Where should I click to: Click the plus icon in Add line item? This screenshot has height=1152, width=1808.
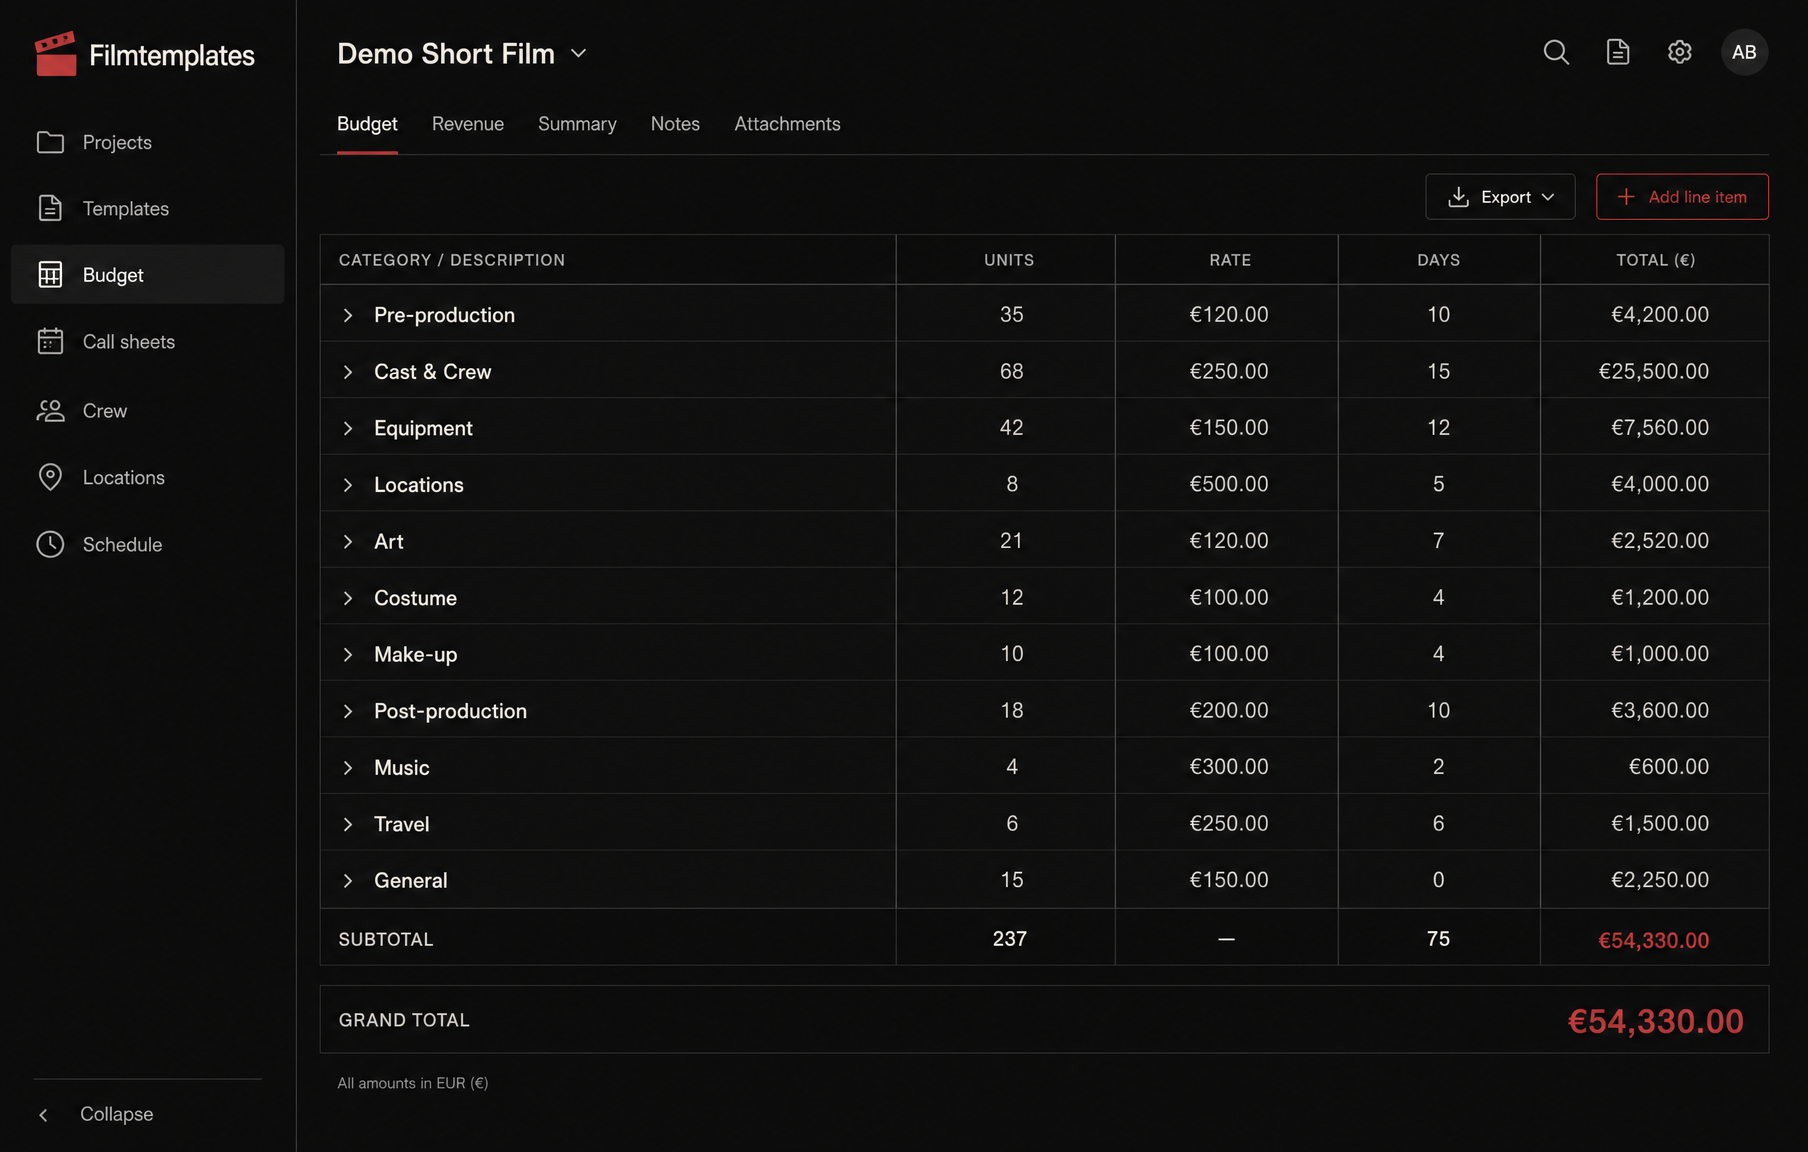click(1626, 197)
